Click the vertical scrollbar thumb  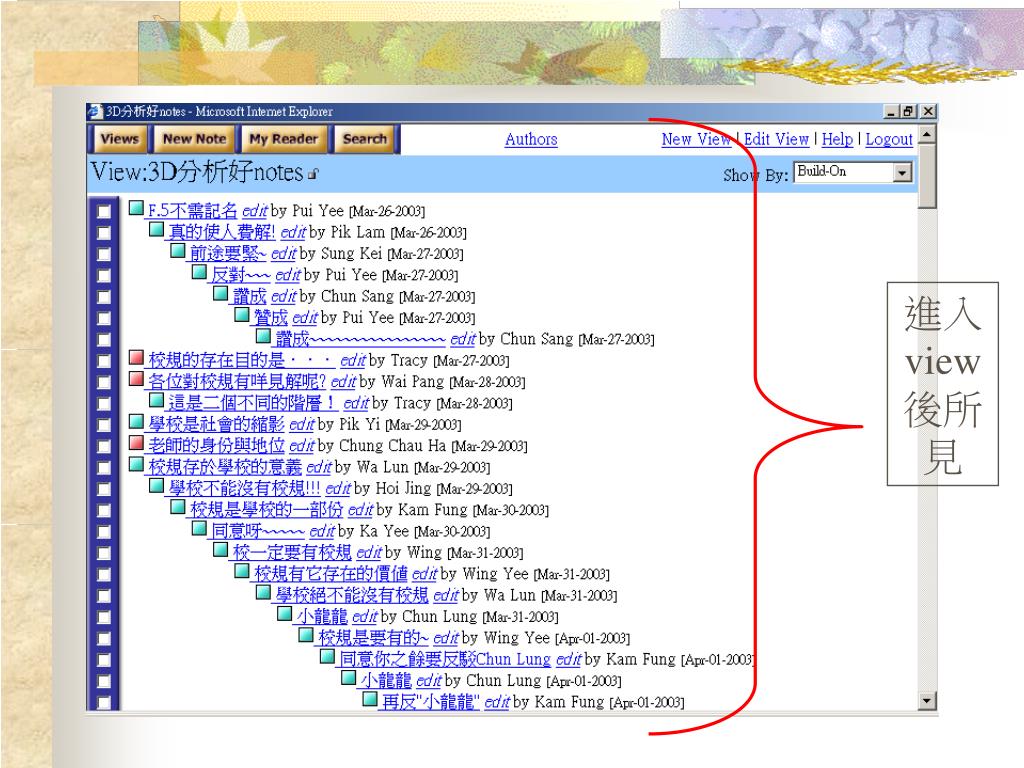pos(927,176)
